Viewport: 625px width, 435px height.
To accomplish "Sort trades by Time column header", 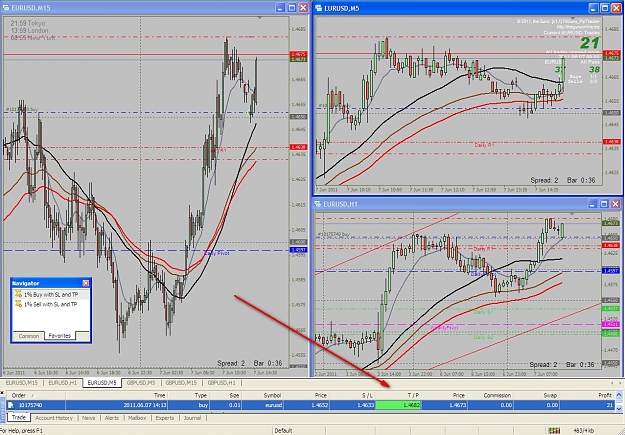I will coord(117,395).
